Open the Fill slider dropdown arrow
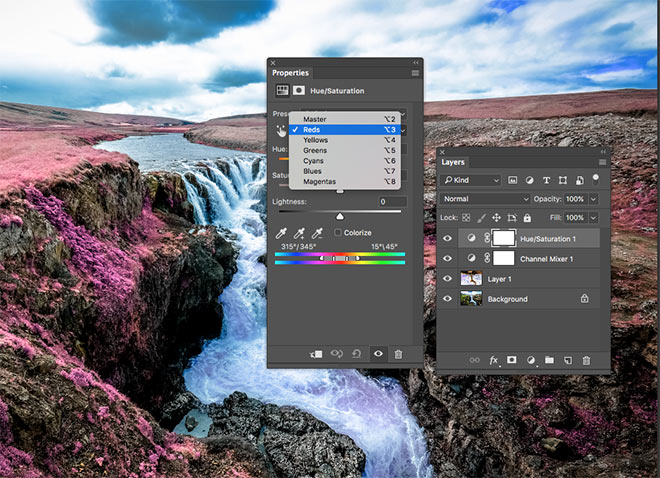Screen dimensions: 660x478 click(x=593, y=218)
